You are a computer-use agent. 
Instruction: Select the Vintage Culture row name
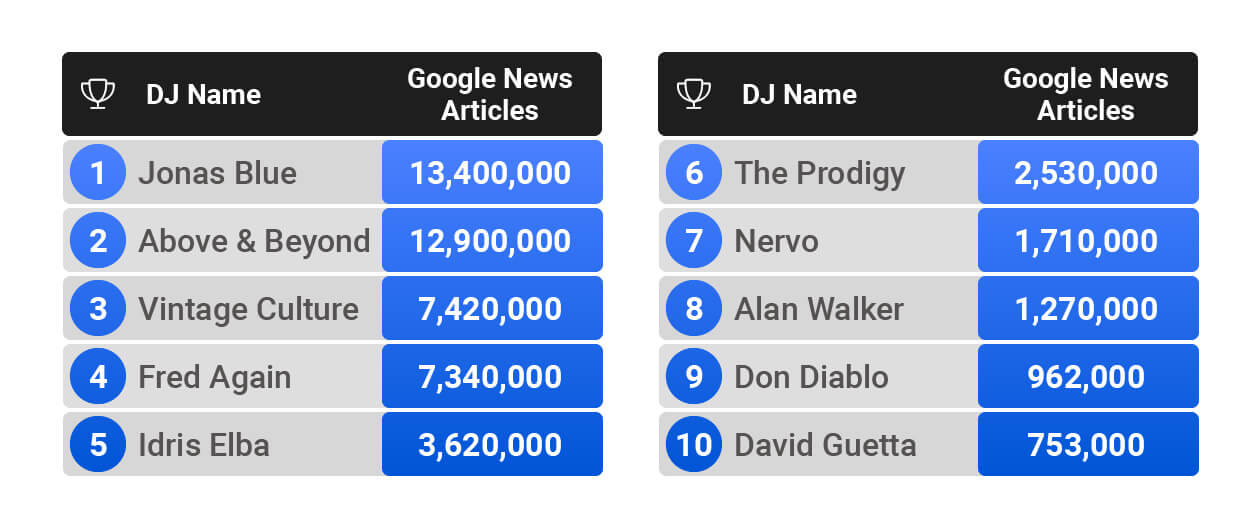click(x=248, y=309)
